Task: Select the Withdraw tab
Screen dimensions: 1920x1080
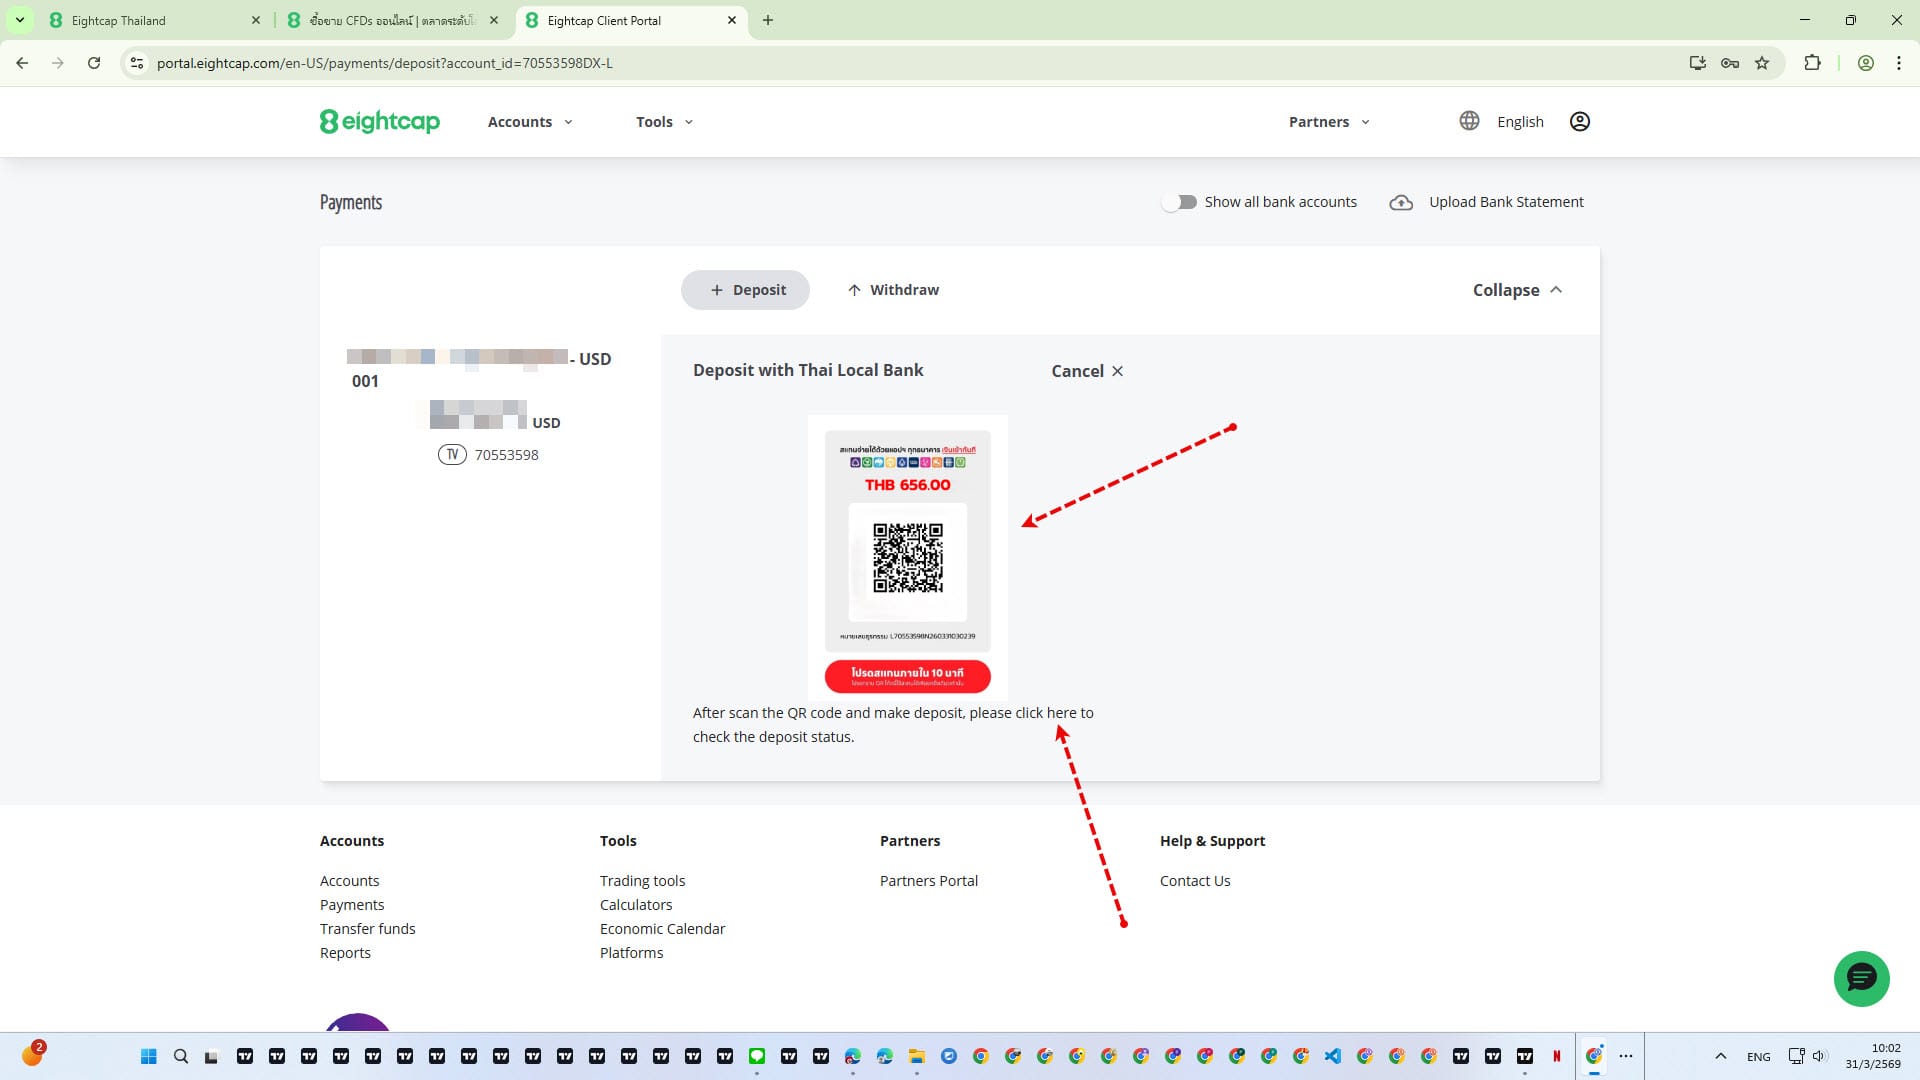Action: (893, 290)
